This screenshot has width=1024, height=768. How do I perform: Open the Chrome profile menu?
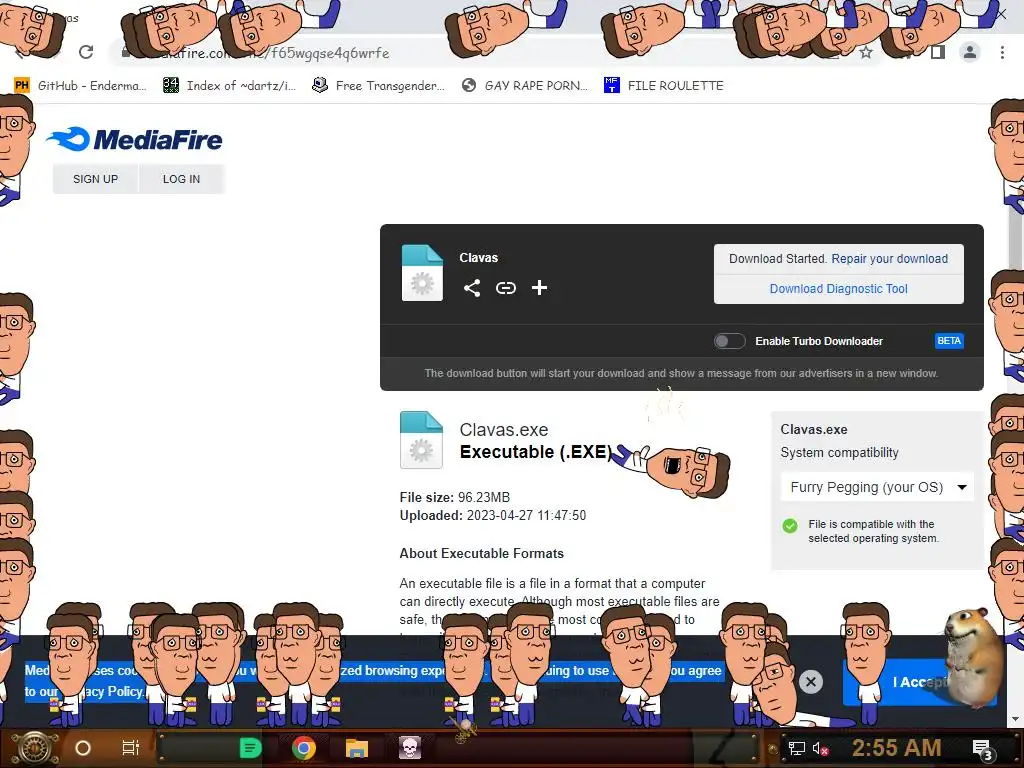(970, 52)
